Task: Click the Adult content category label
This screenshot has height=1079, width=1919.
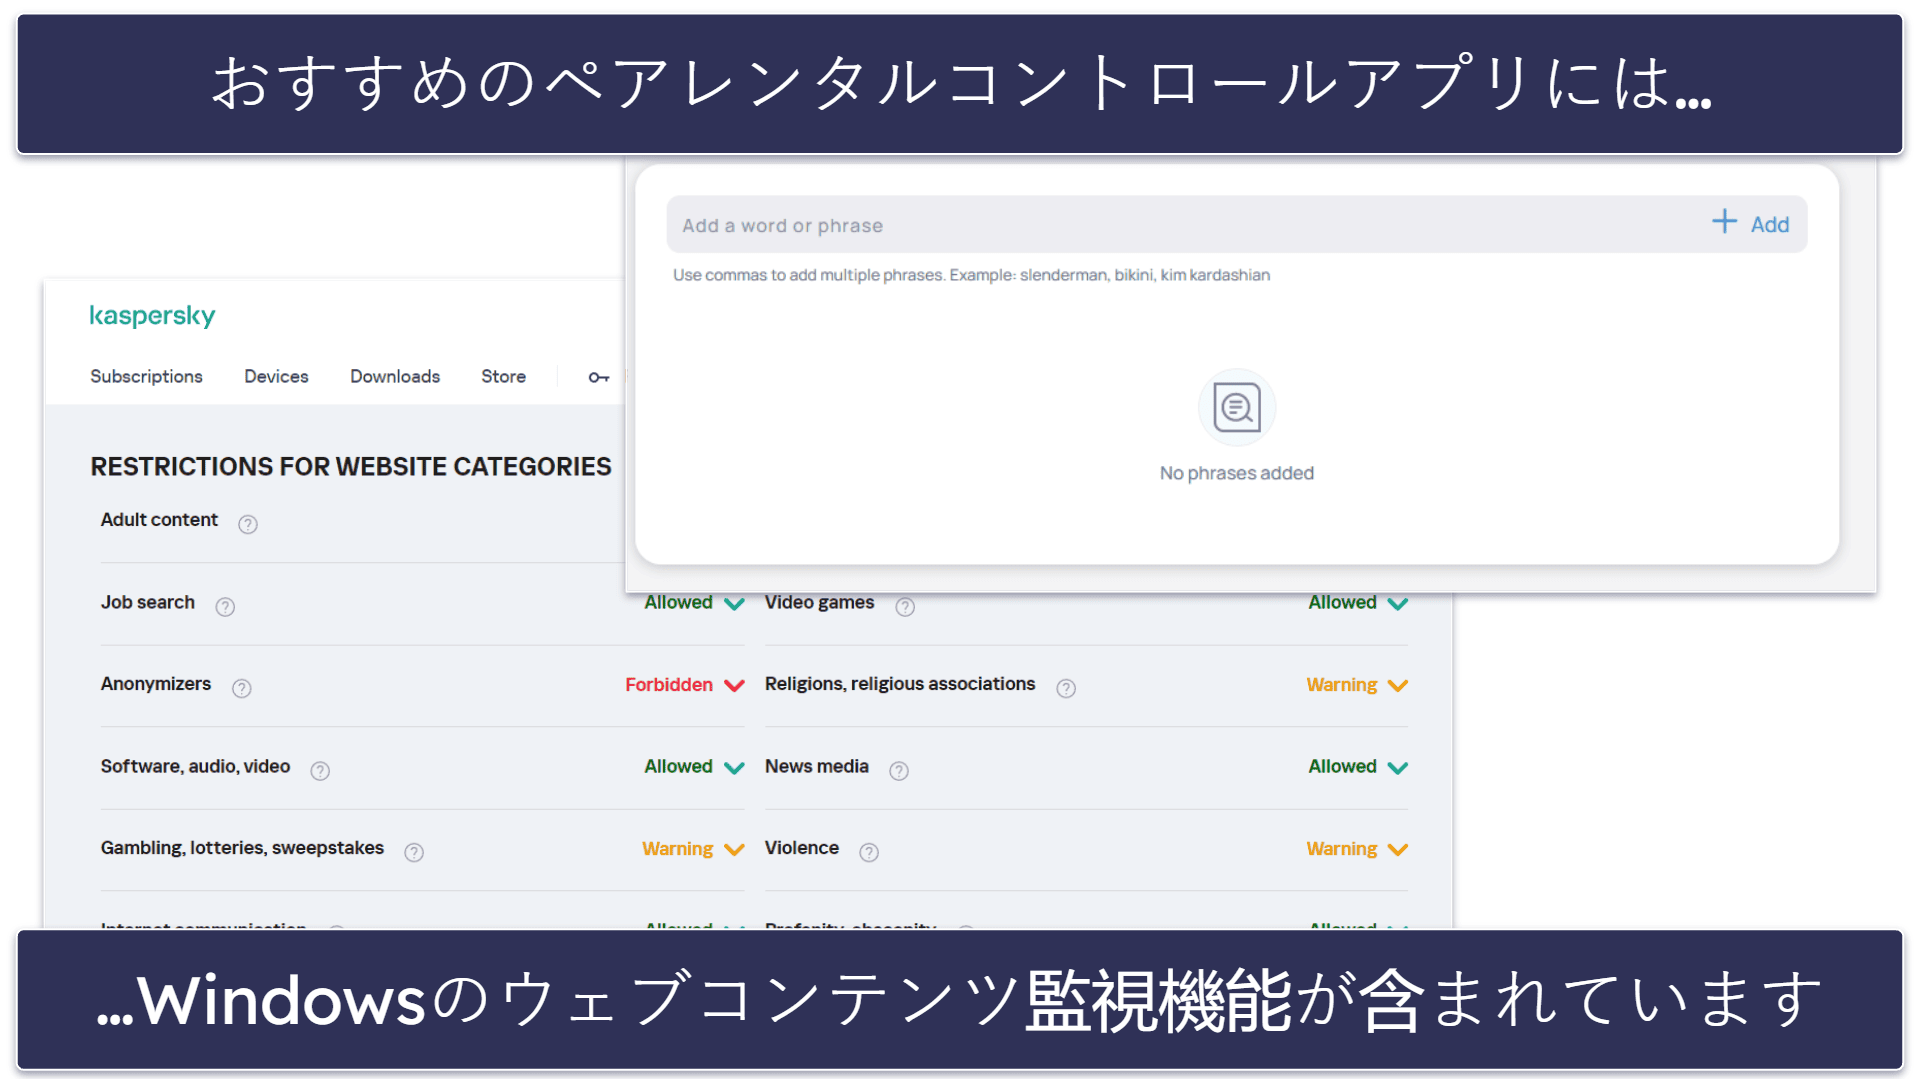Action: [159, 520]
